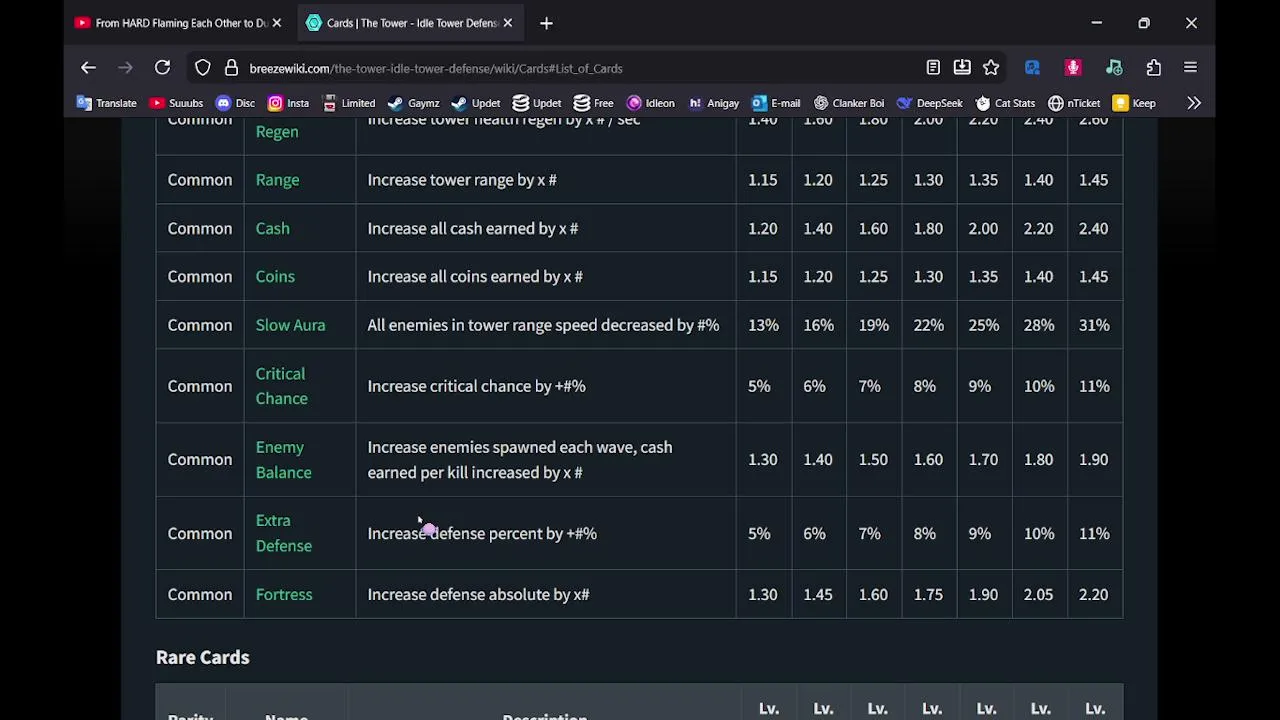Toggle reader view icon
Screen dimensions: 1280x720
pyautogui.click(x=933, y=68)
